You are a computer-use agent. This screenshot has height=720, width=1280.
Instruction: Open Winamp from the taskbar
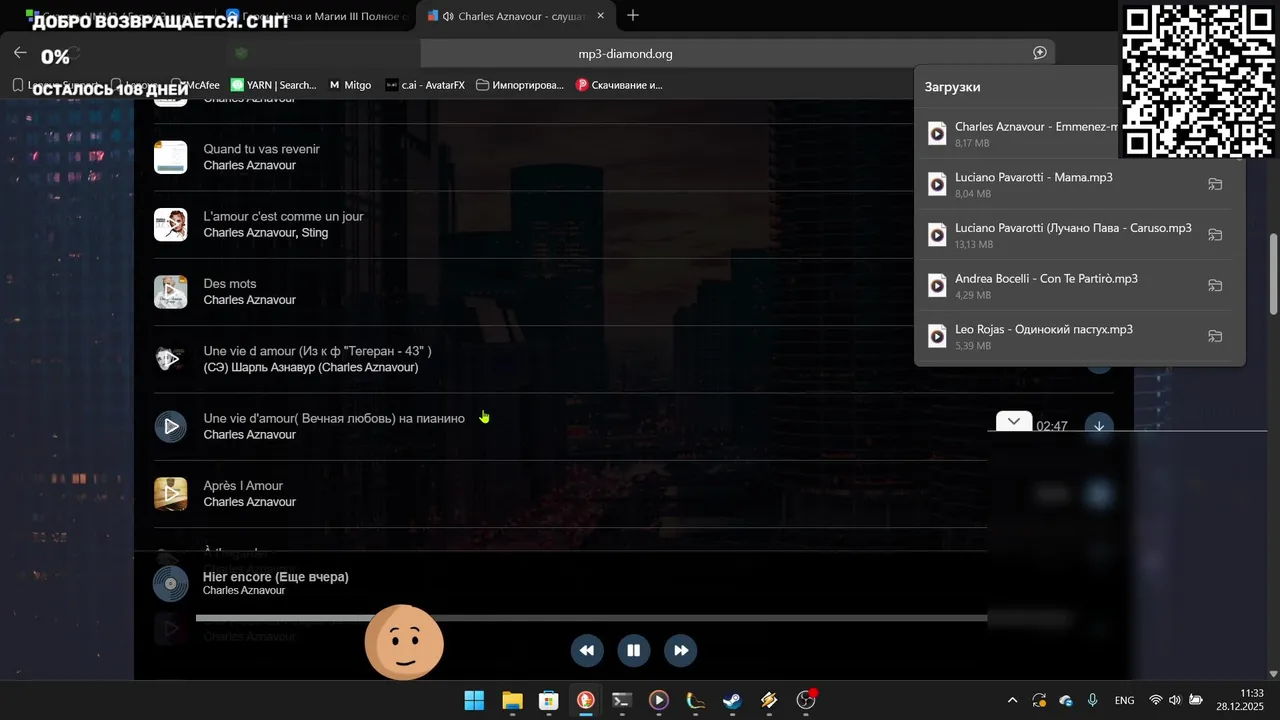click(x=769, y=700)
